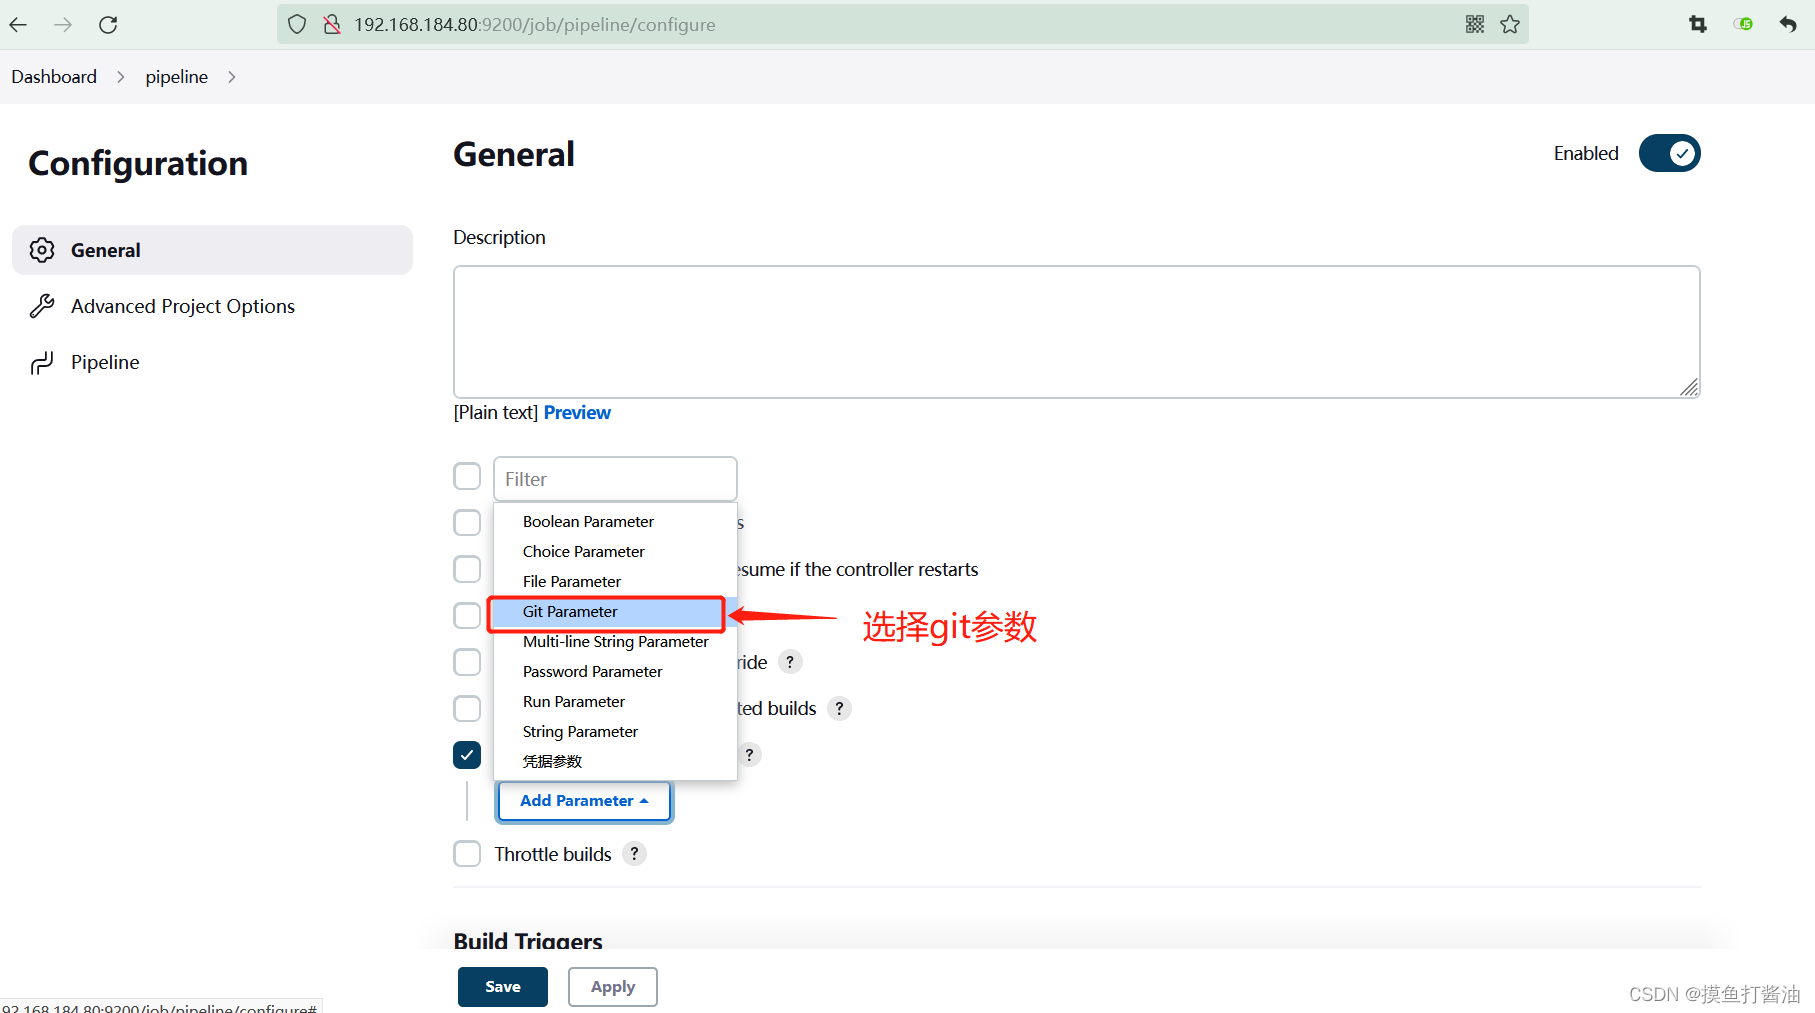
Task: Click the Filter input field
Action: pyautogui.click(x=615, y=479)
